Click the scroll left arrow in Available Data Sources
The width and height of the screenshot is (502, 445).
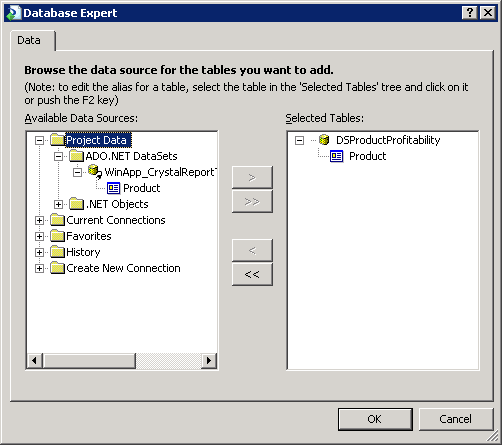(x=35, y=361)
